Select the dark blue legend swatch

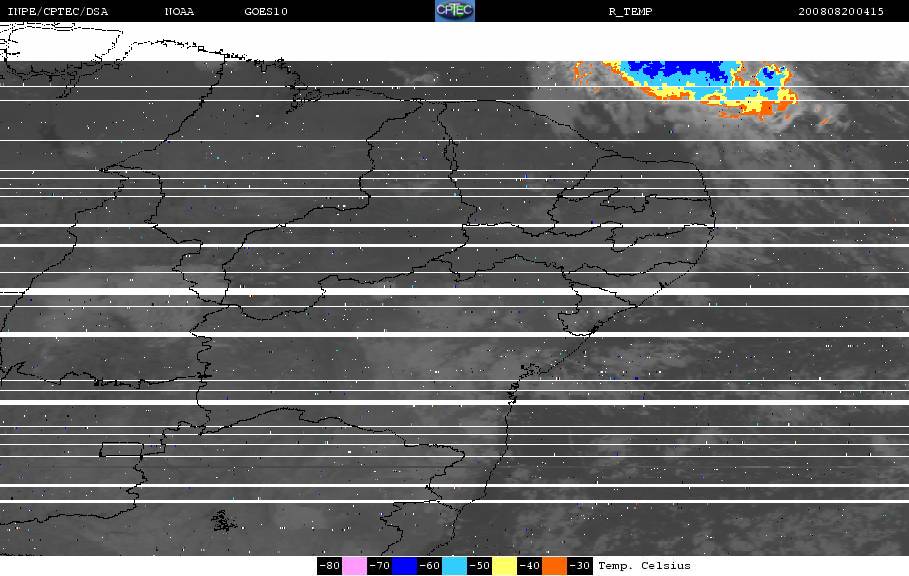pos(405,566)
